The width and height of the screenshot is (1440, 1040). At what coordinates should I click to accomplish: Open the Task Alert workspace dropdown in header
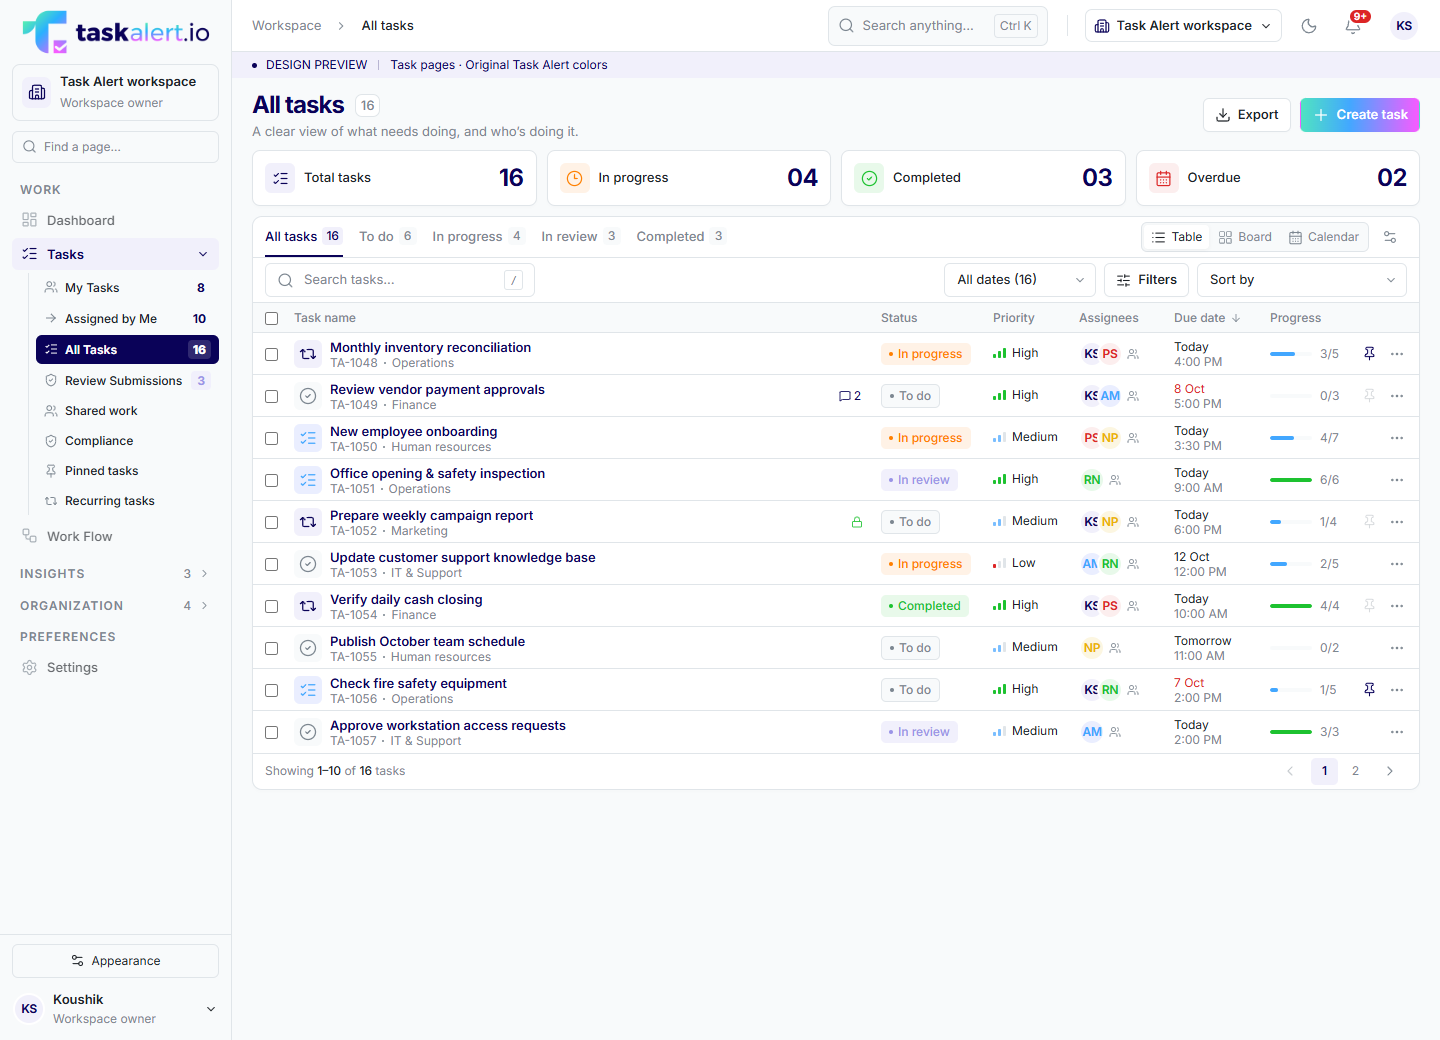click(x=1184, y=26)
